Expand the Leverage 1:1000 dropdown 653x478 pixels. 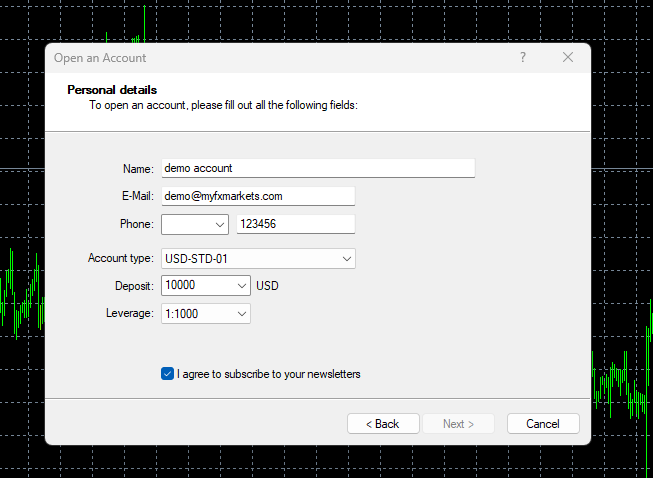242,314
